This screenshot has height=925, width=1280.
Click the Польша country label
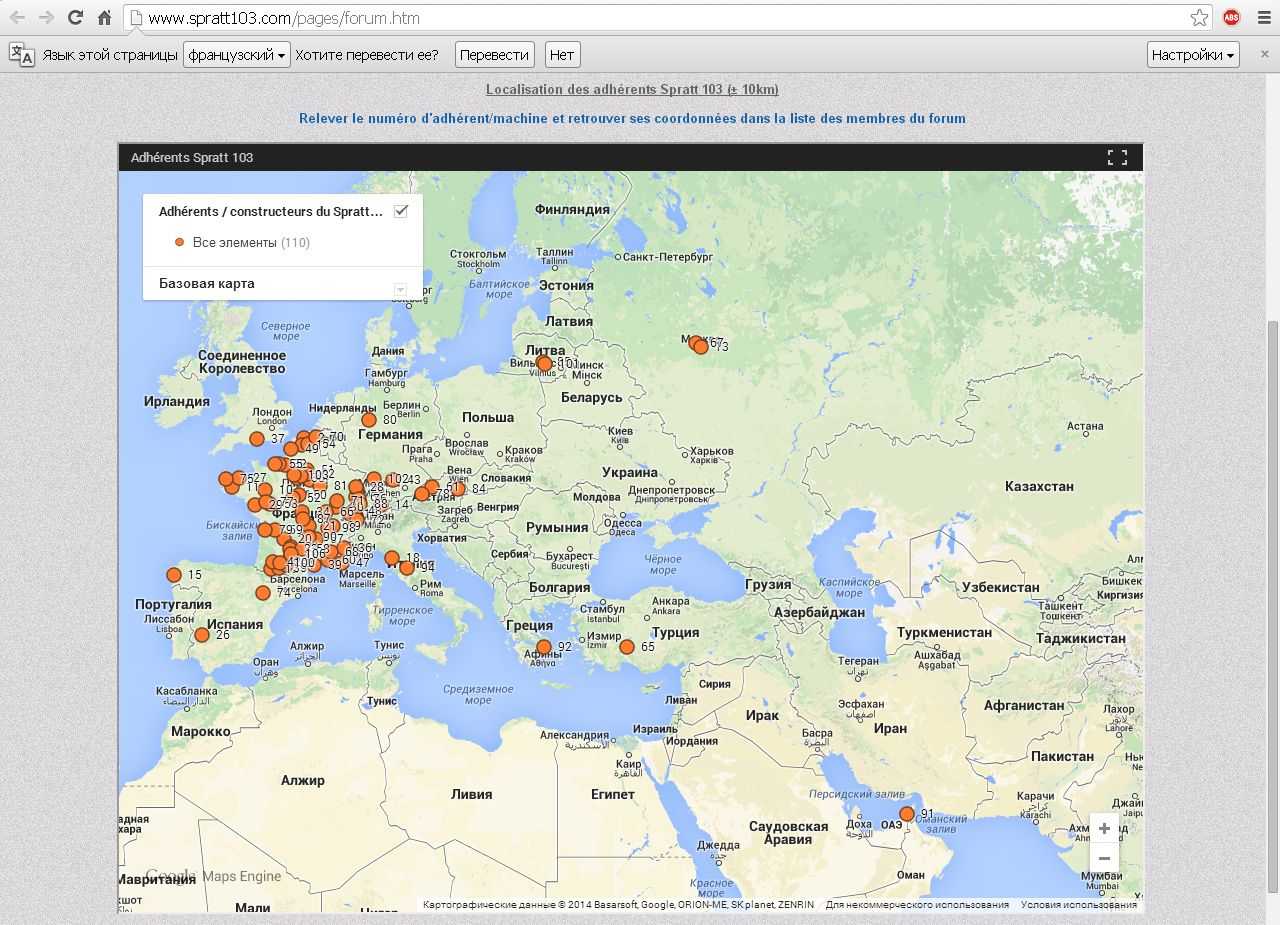click(487, 417)
